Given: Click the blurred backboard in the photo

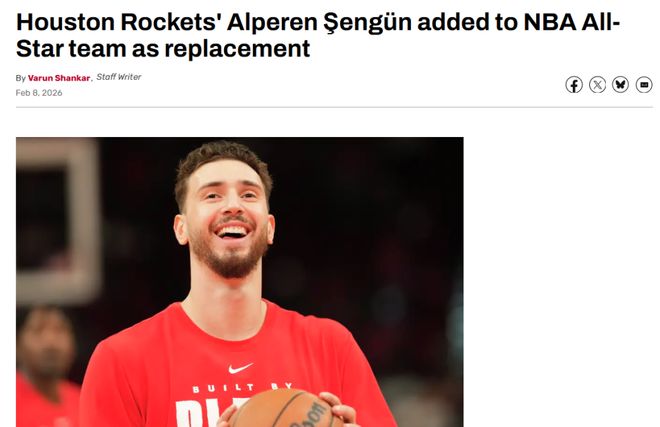Looking at the screenshot, I should [x=58, y=219].
